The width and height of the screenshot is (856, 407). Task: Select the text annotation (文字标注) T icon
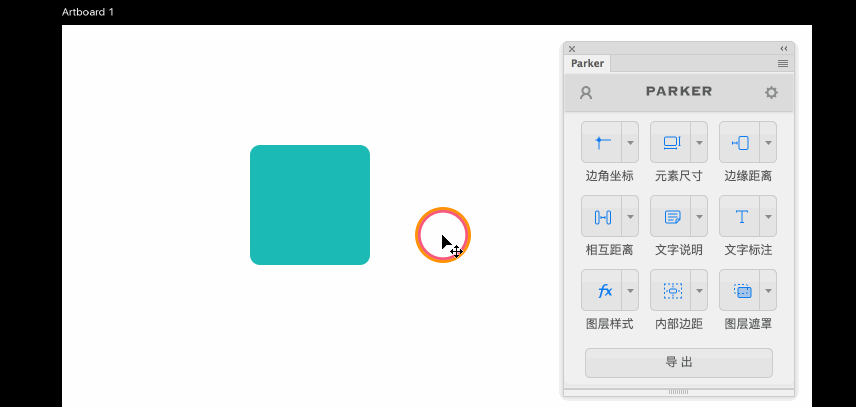coord(740,216)
